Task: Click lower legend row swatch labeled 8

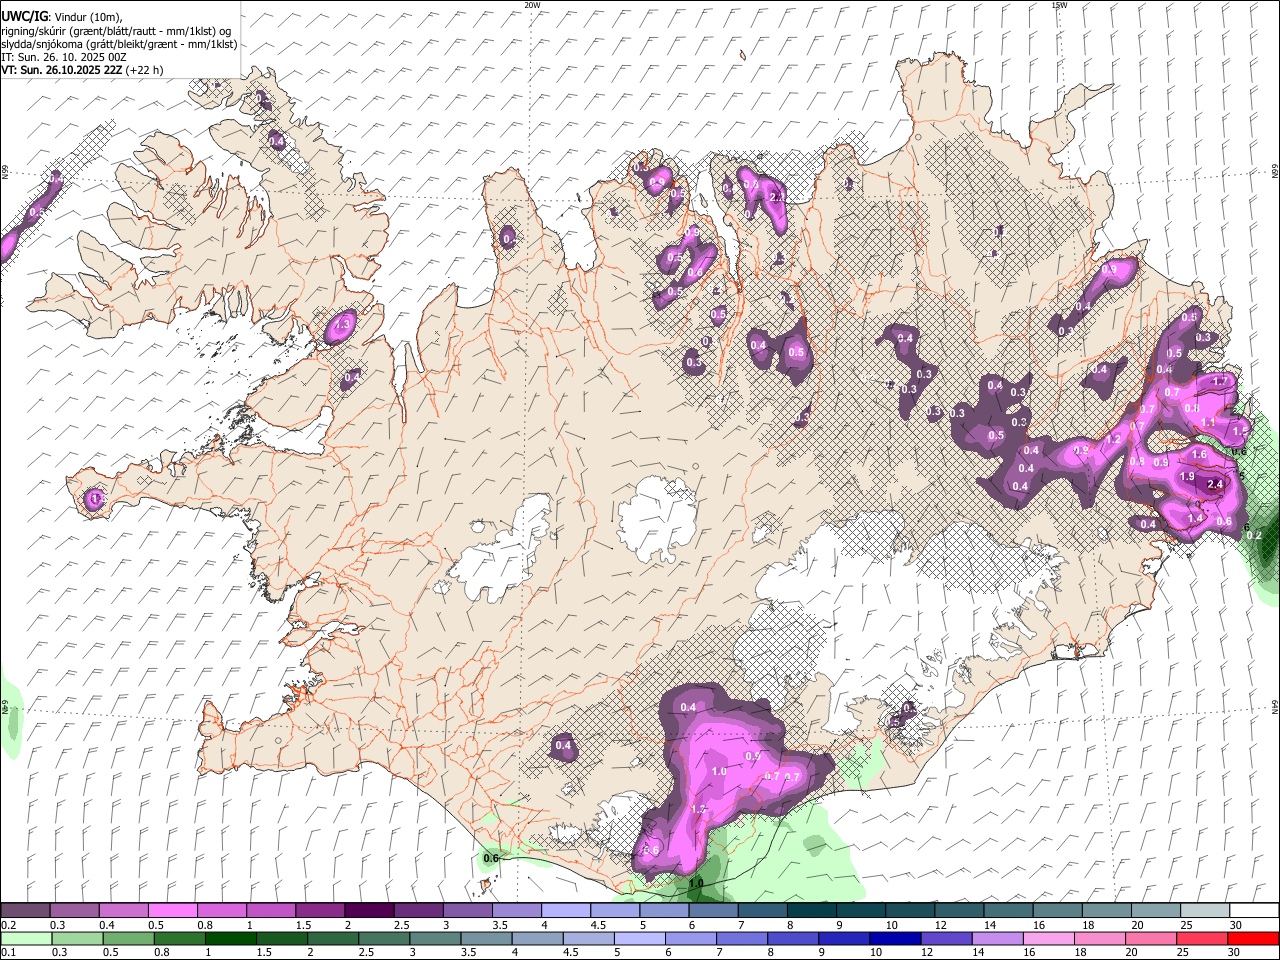Action: point(793,938)
